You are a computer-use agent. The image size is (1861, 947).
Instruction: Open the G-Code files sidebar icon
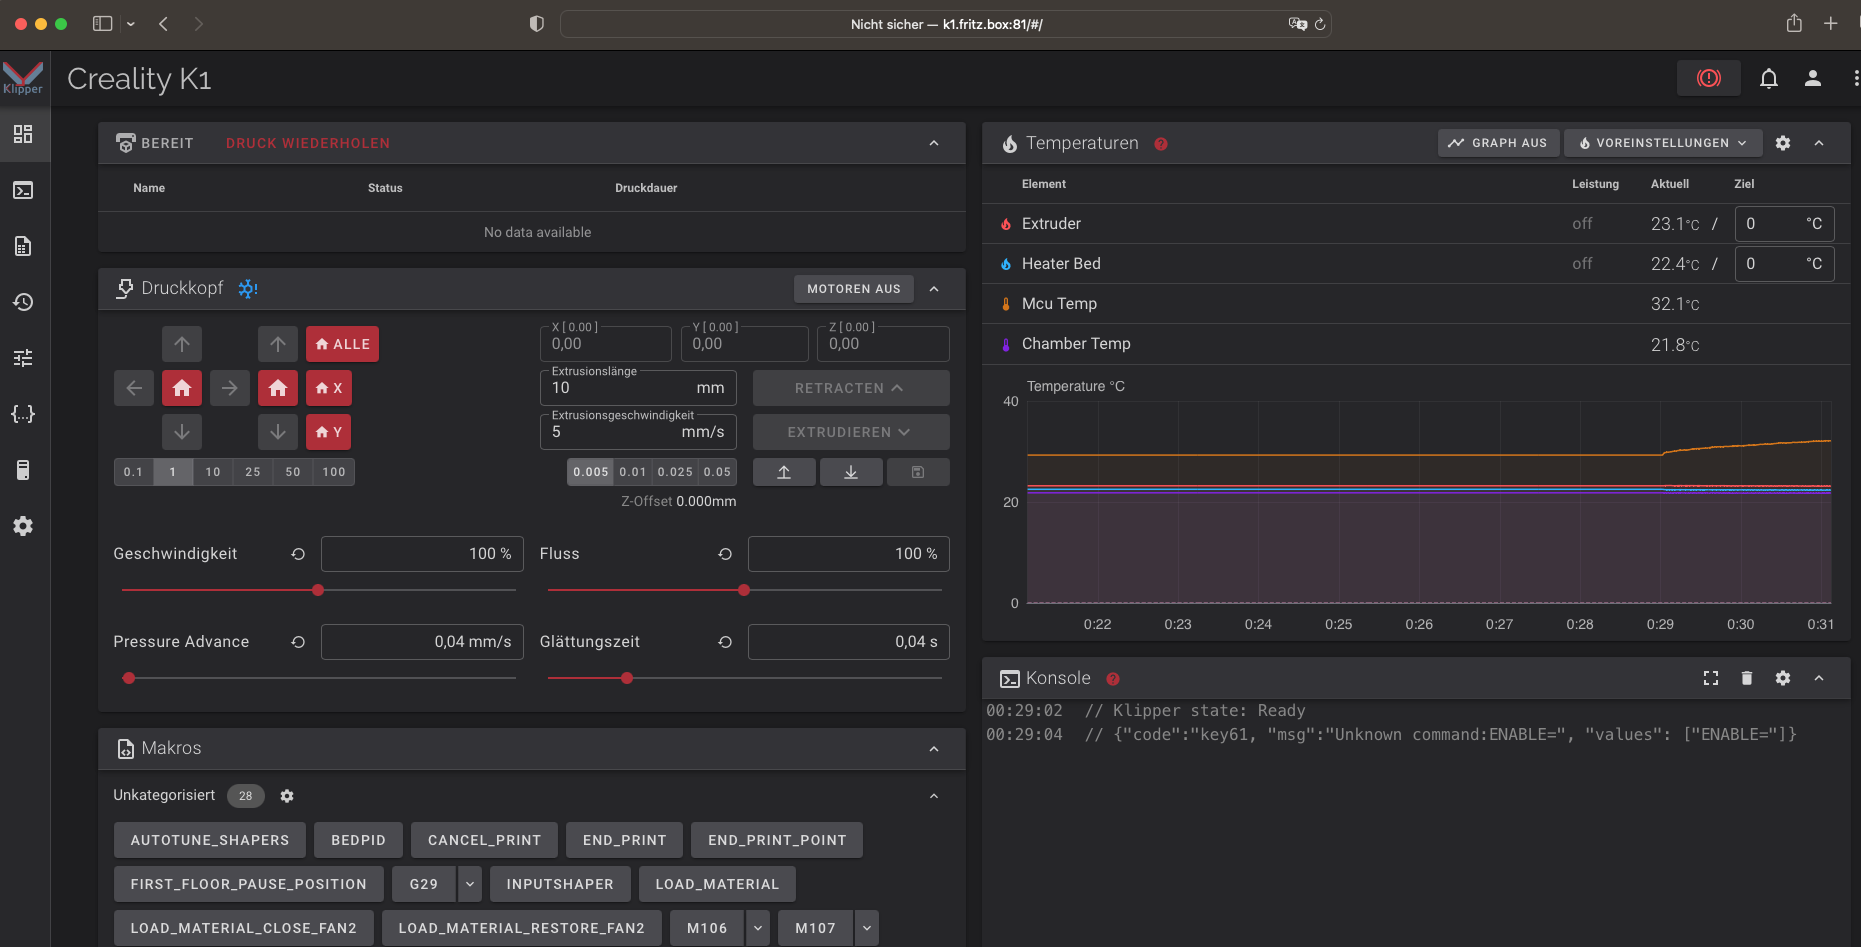(23, 246)
